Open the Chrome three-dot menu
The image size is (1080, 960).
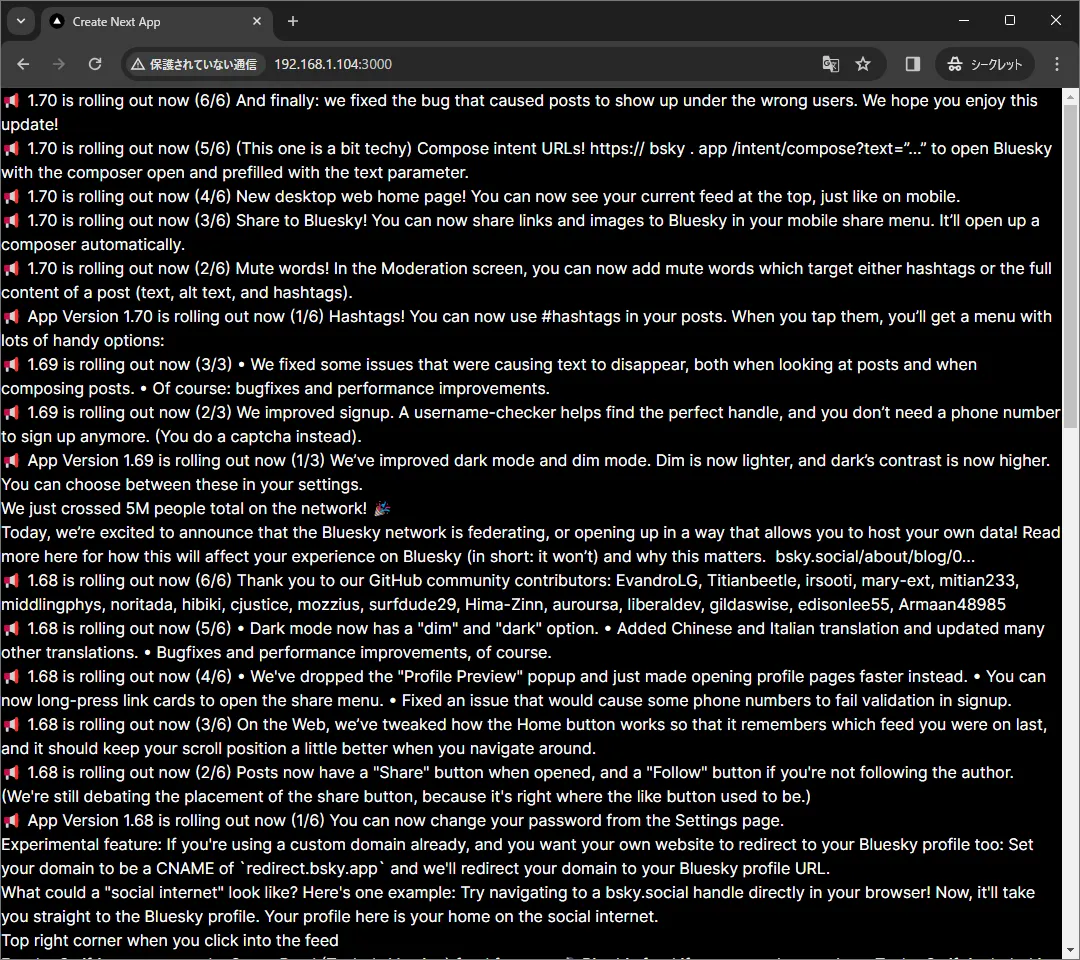(1057, 64)
